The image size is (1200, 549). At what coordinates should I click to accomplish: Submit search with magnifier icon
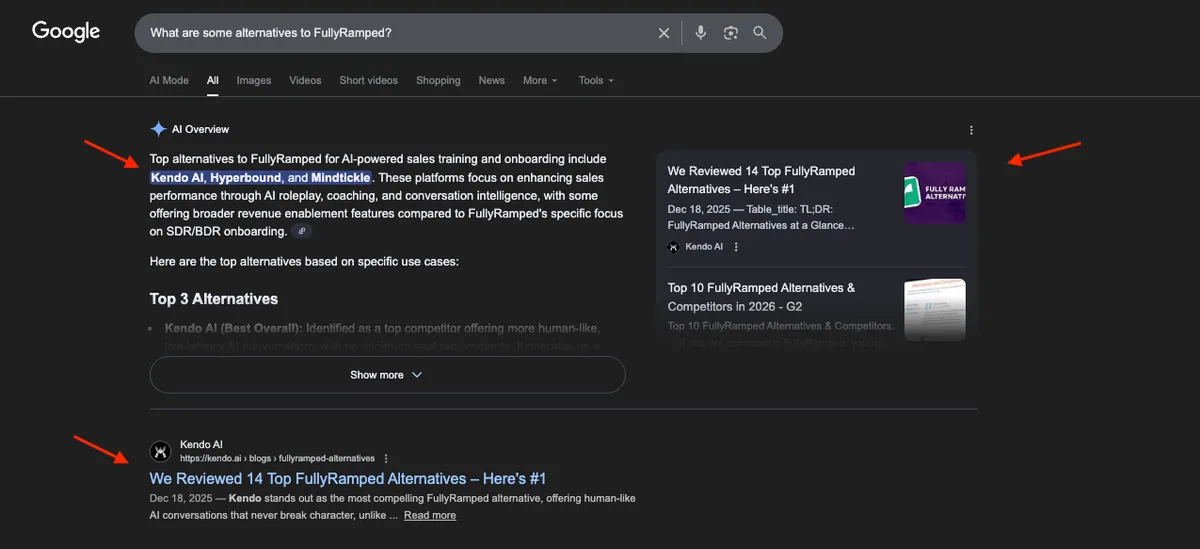click(760, 33)
